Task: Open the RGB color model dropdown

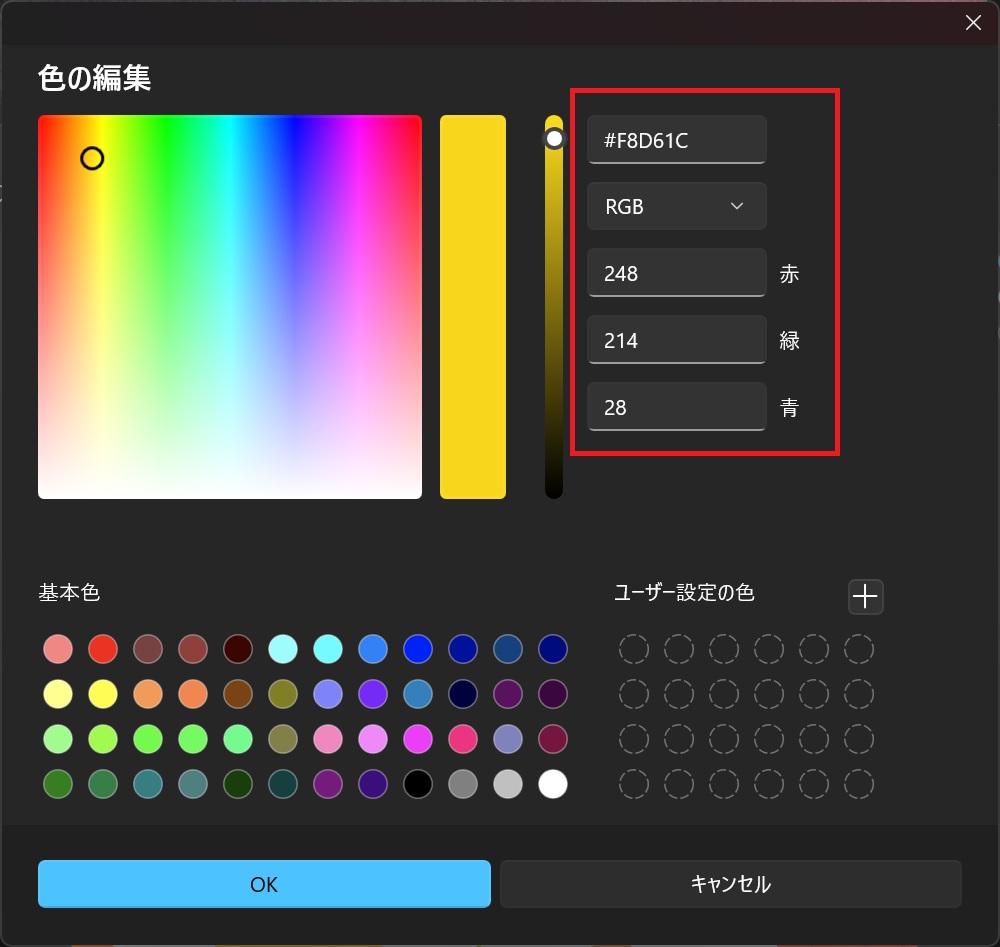Action: (676, 206)
